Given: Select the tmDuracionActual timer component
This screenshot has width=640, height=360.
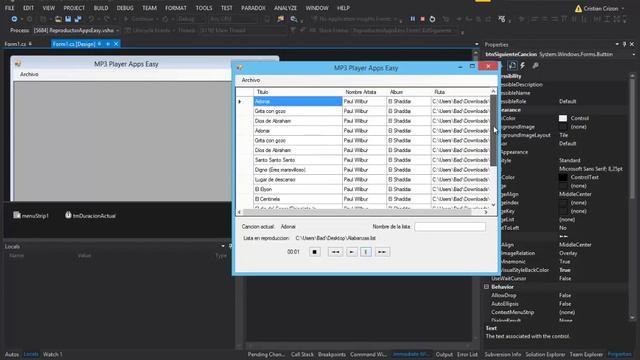Looking at the screenshot, I should click(x=90, y=216).
